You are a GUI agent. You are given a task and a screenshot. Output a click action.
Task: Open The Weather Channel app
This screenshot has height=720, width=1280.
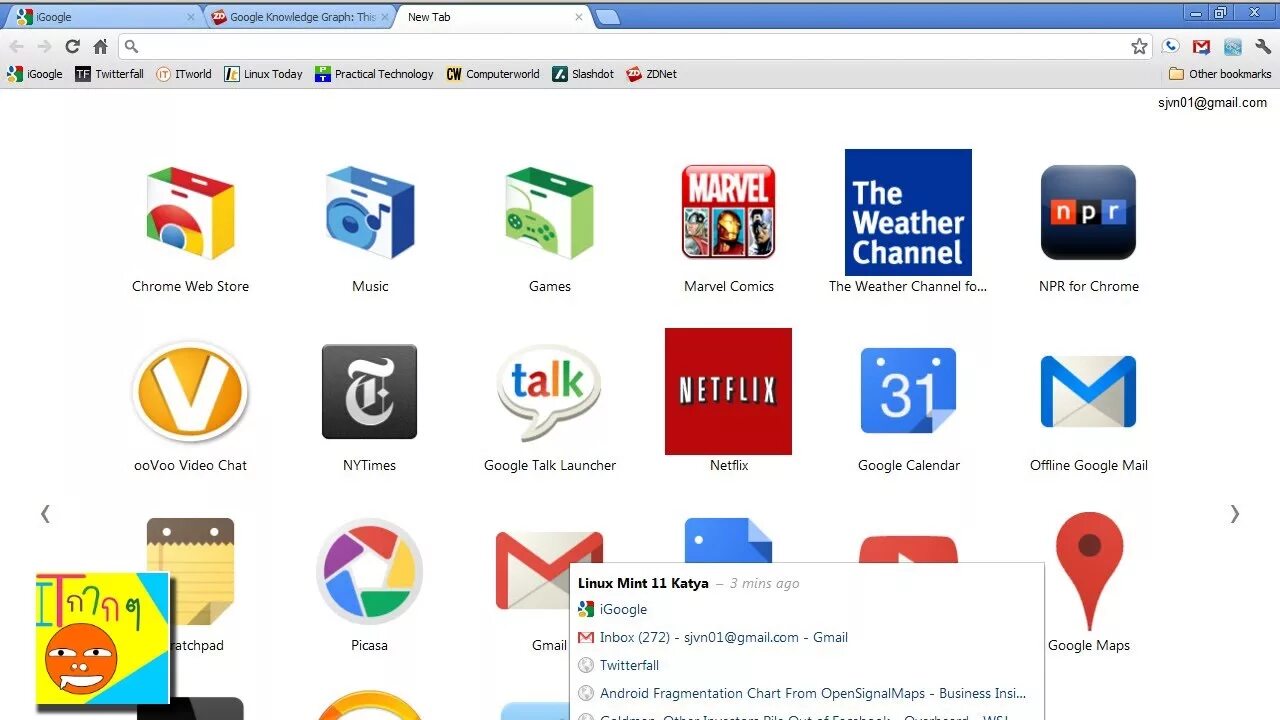[908, 212]
